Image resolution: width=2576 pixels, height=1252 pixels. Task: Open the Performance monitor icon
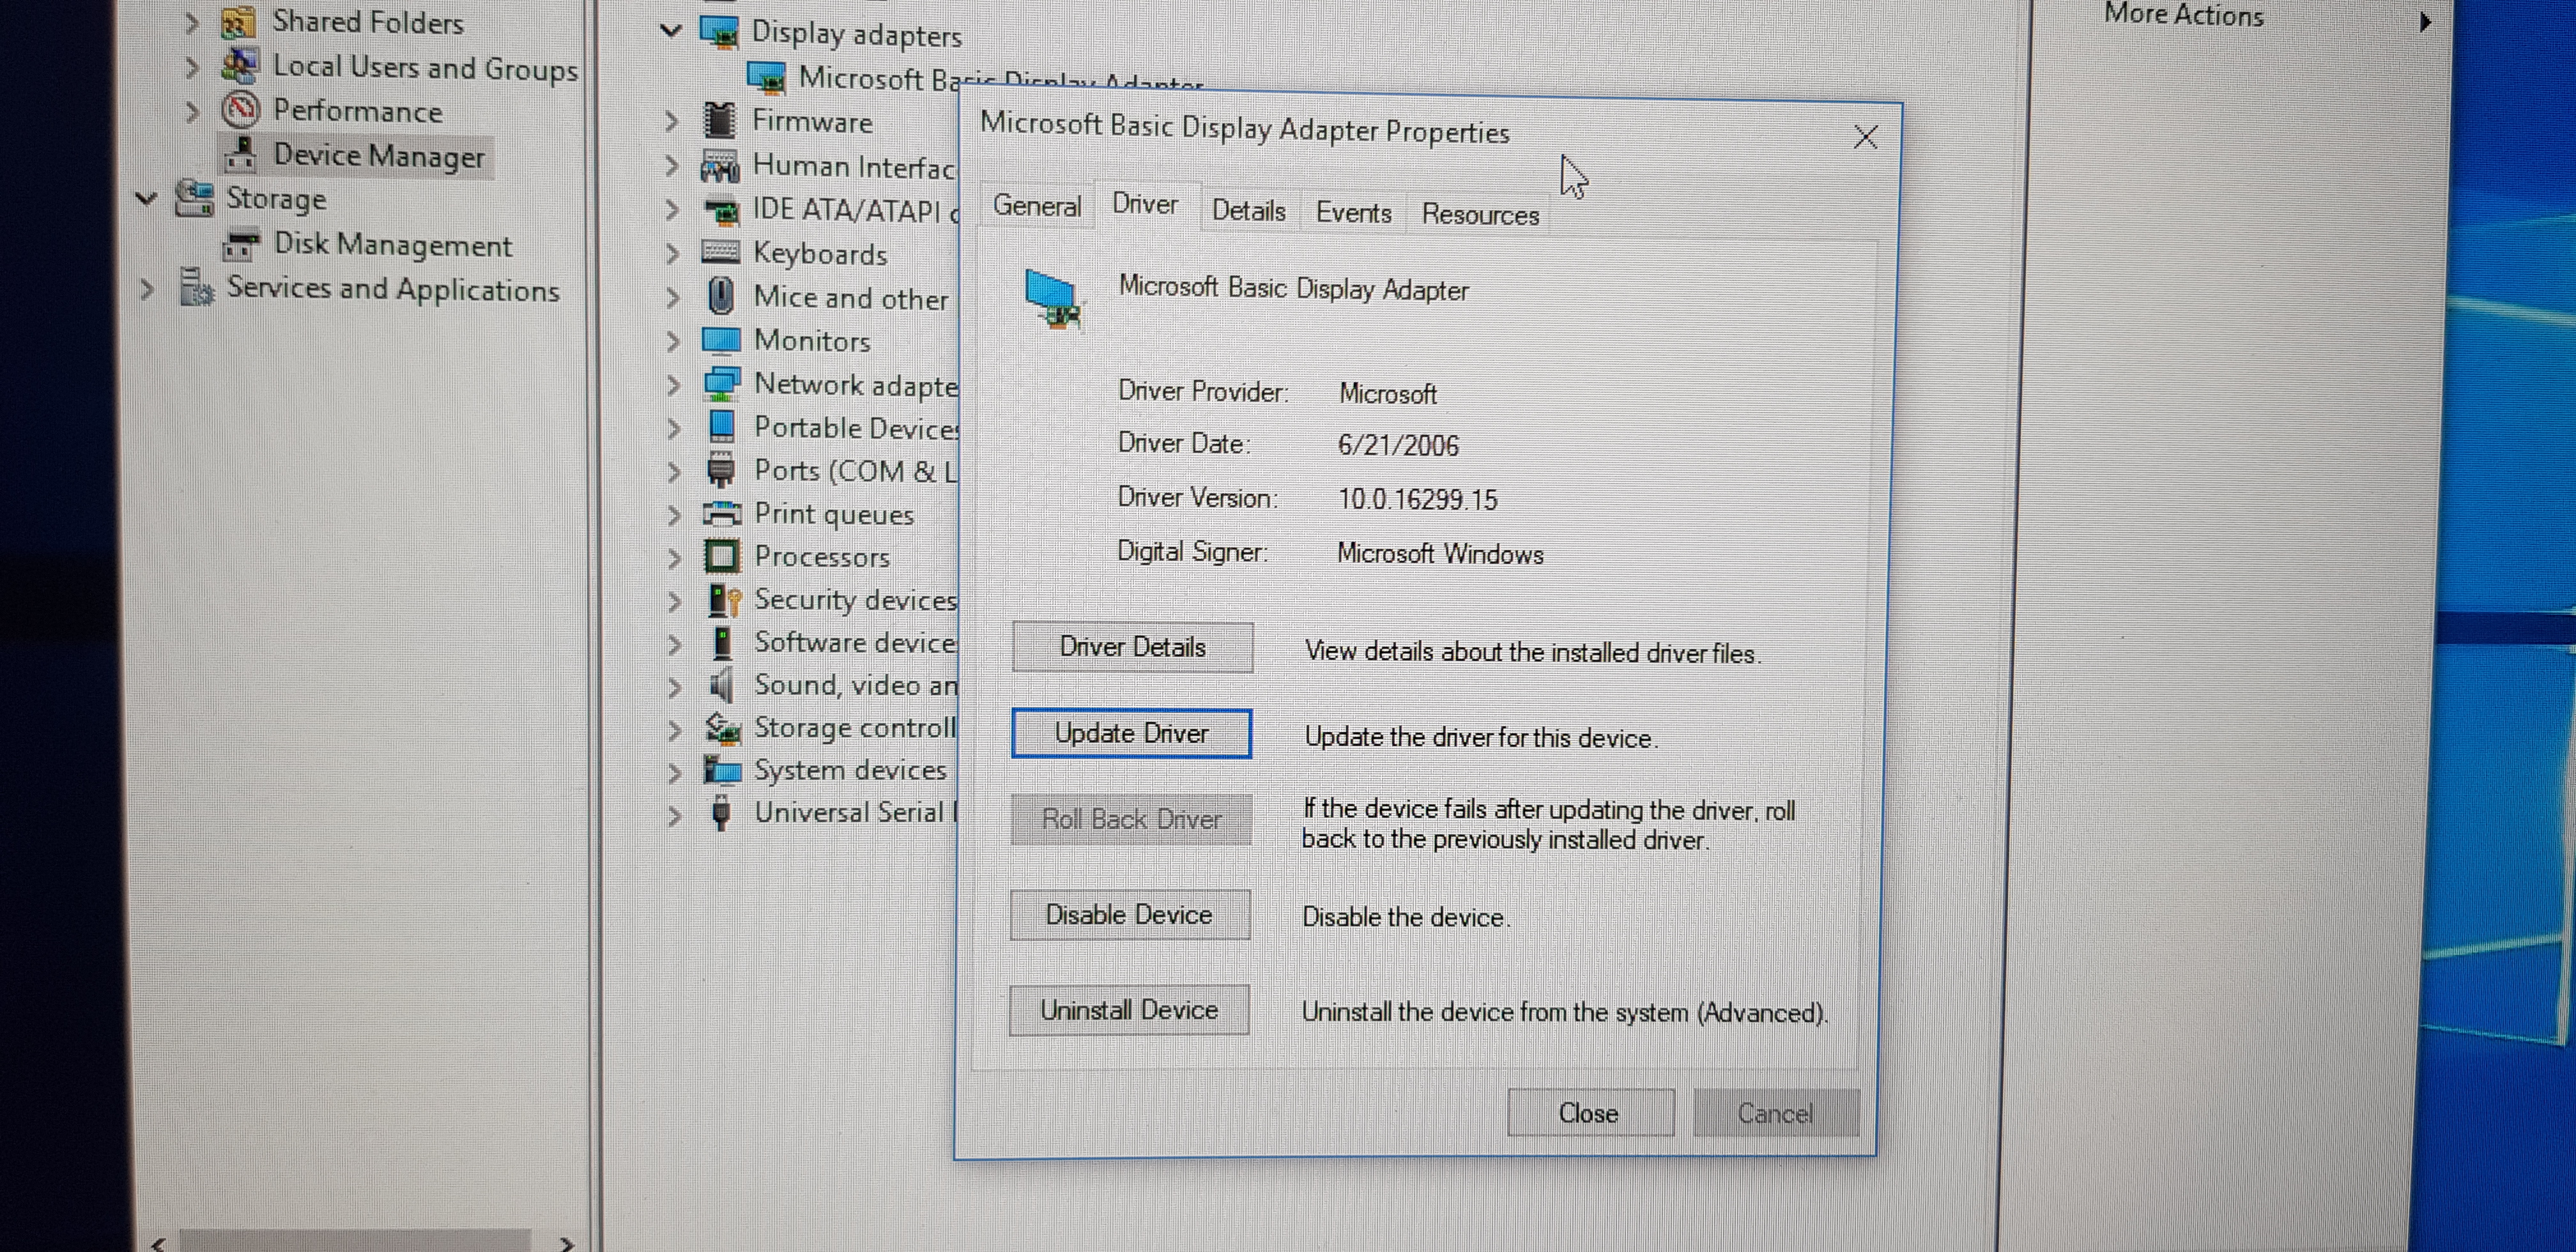pyautogui.click(x=240, y=110)
